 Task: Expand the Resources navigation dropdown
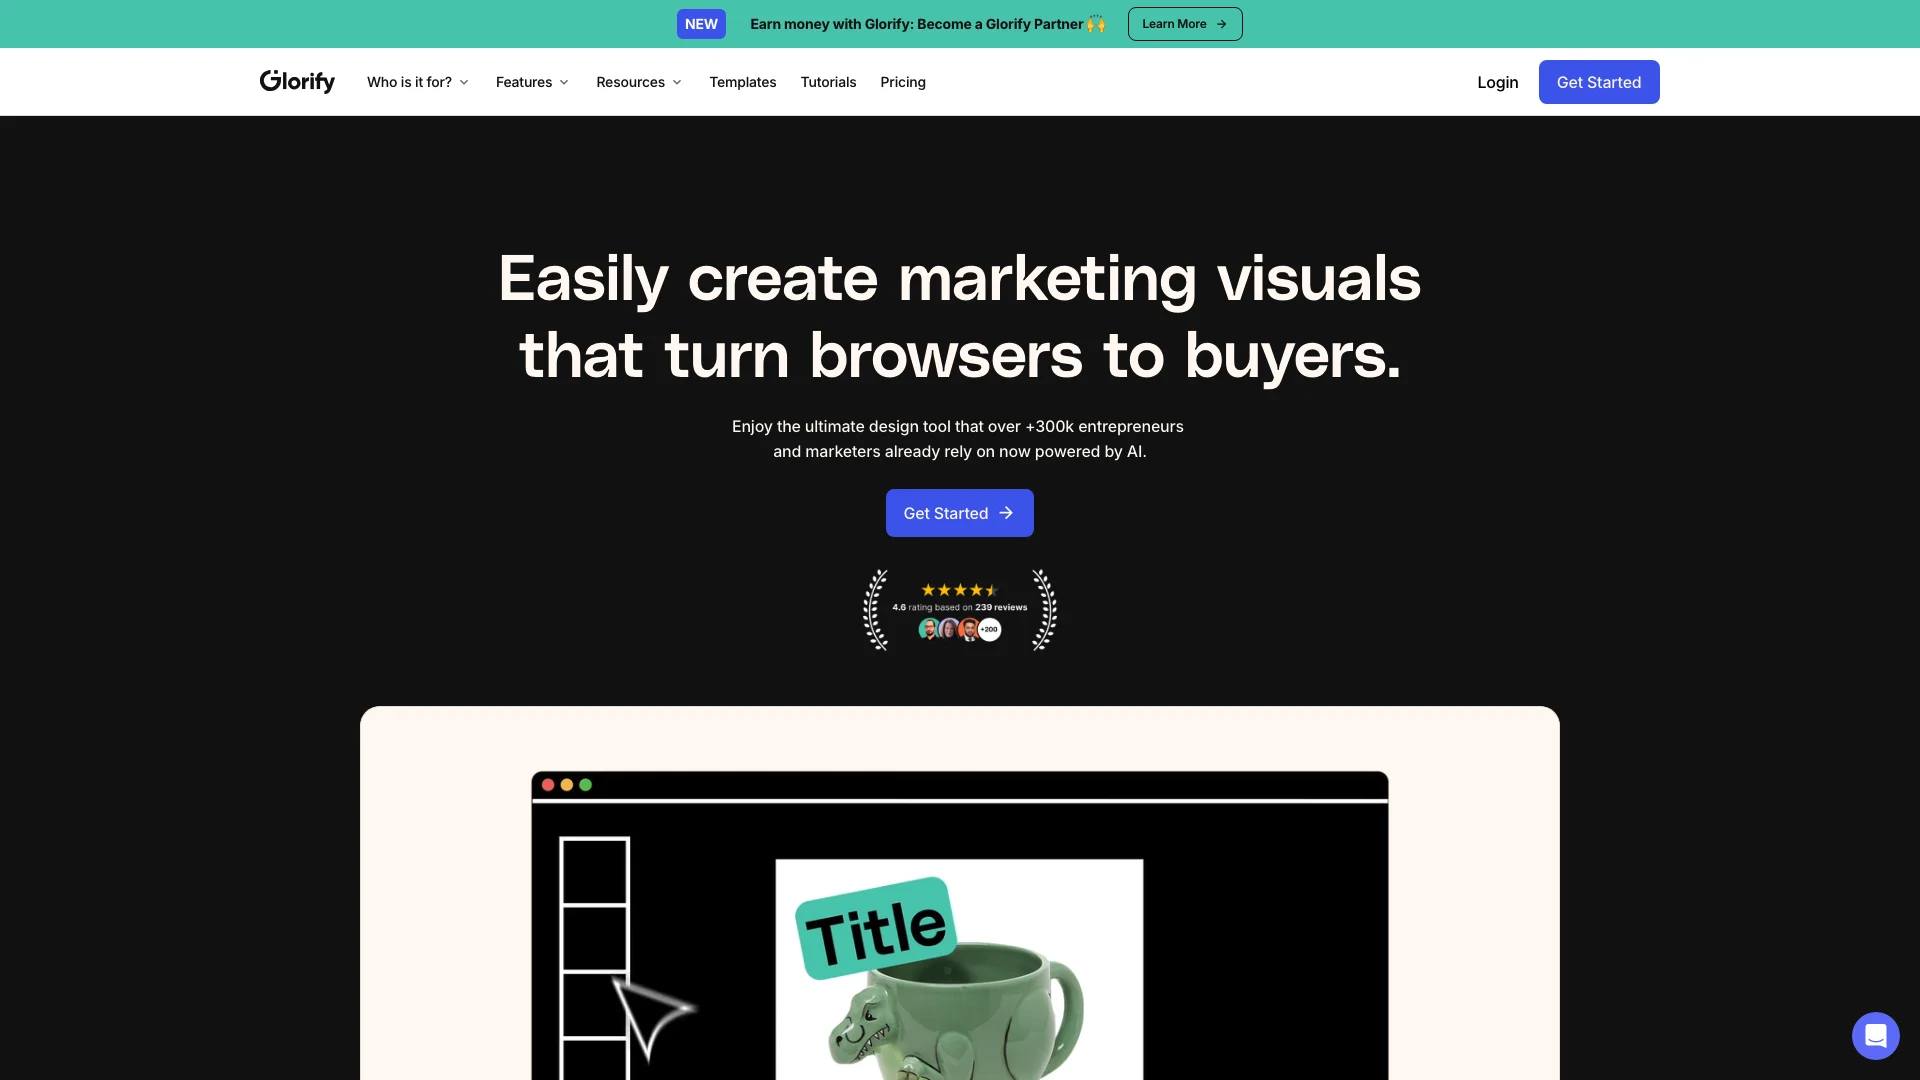click(638, 82)
